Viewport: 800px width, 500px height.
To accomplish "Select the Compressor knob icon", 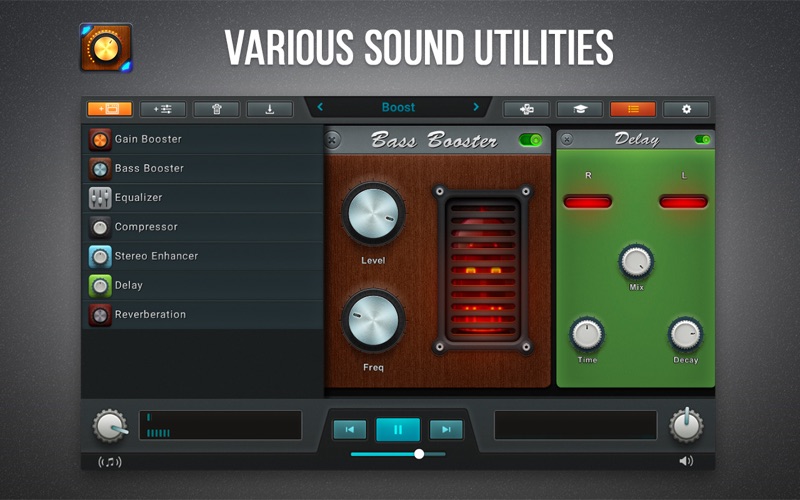I will (x=100, y=227).
